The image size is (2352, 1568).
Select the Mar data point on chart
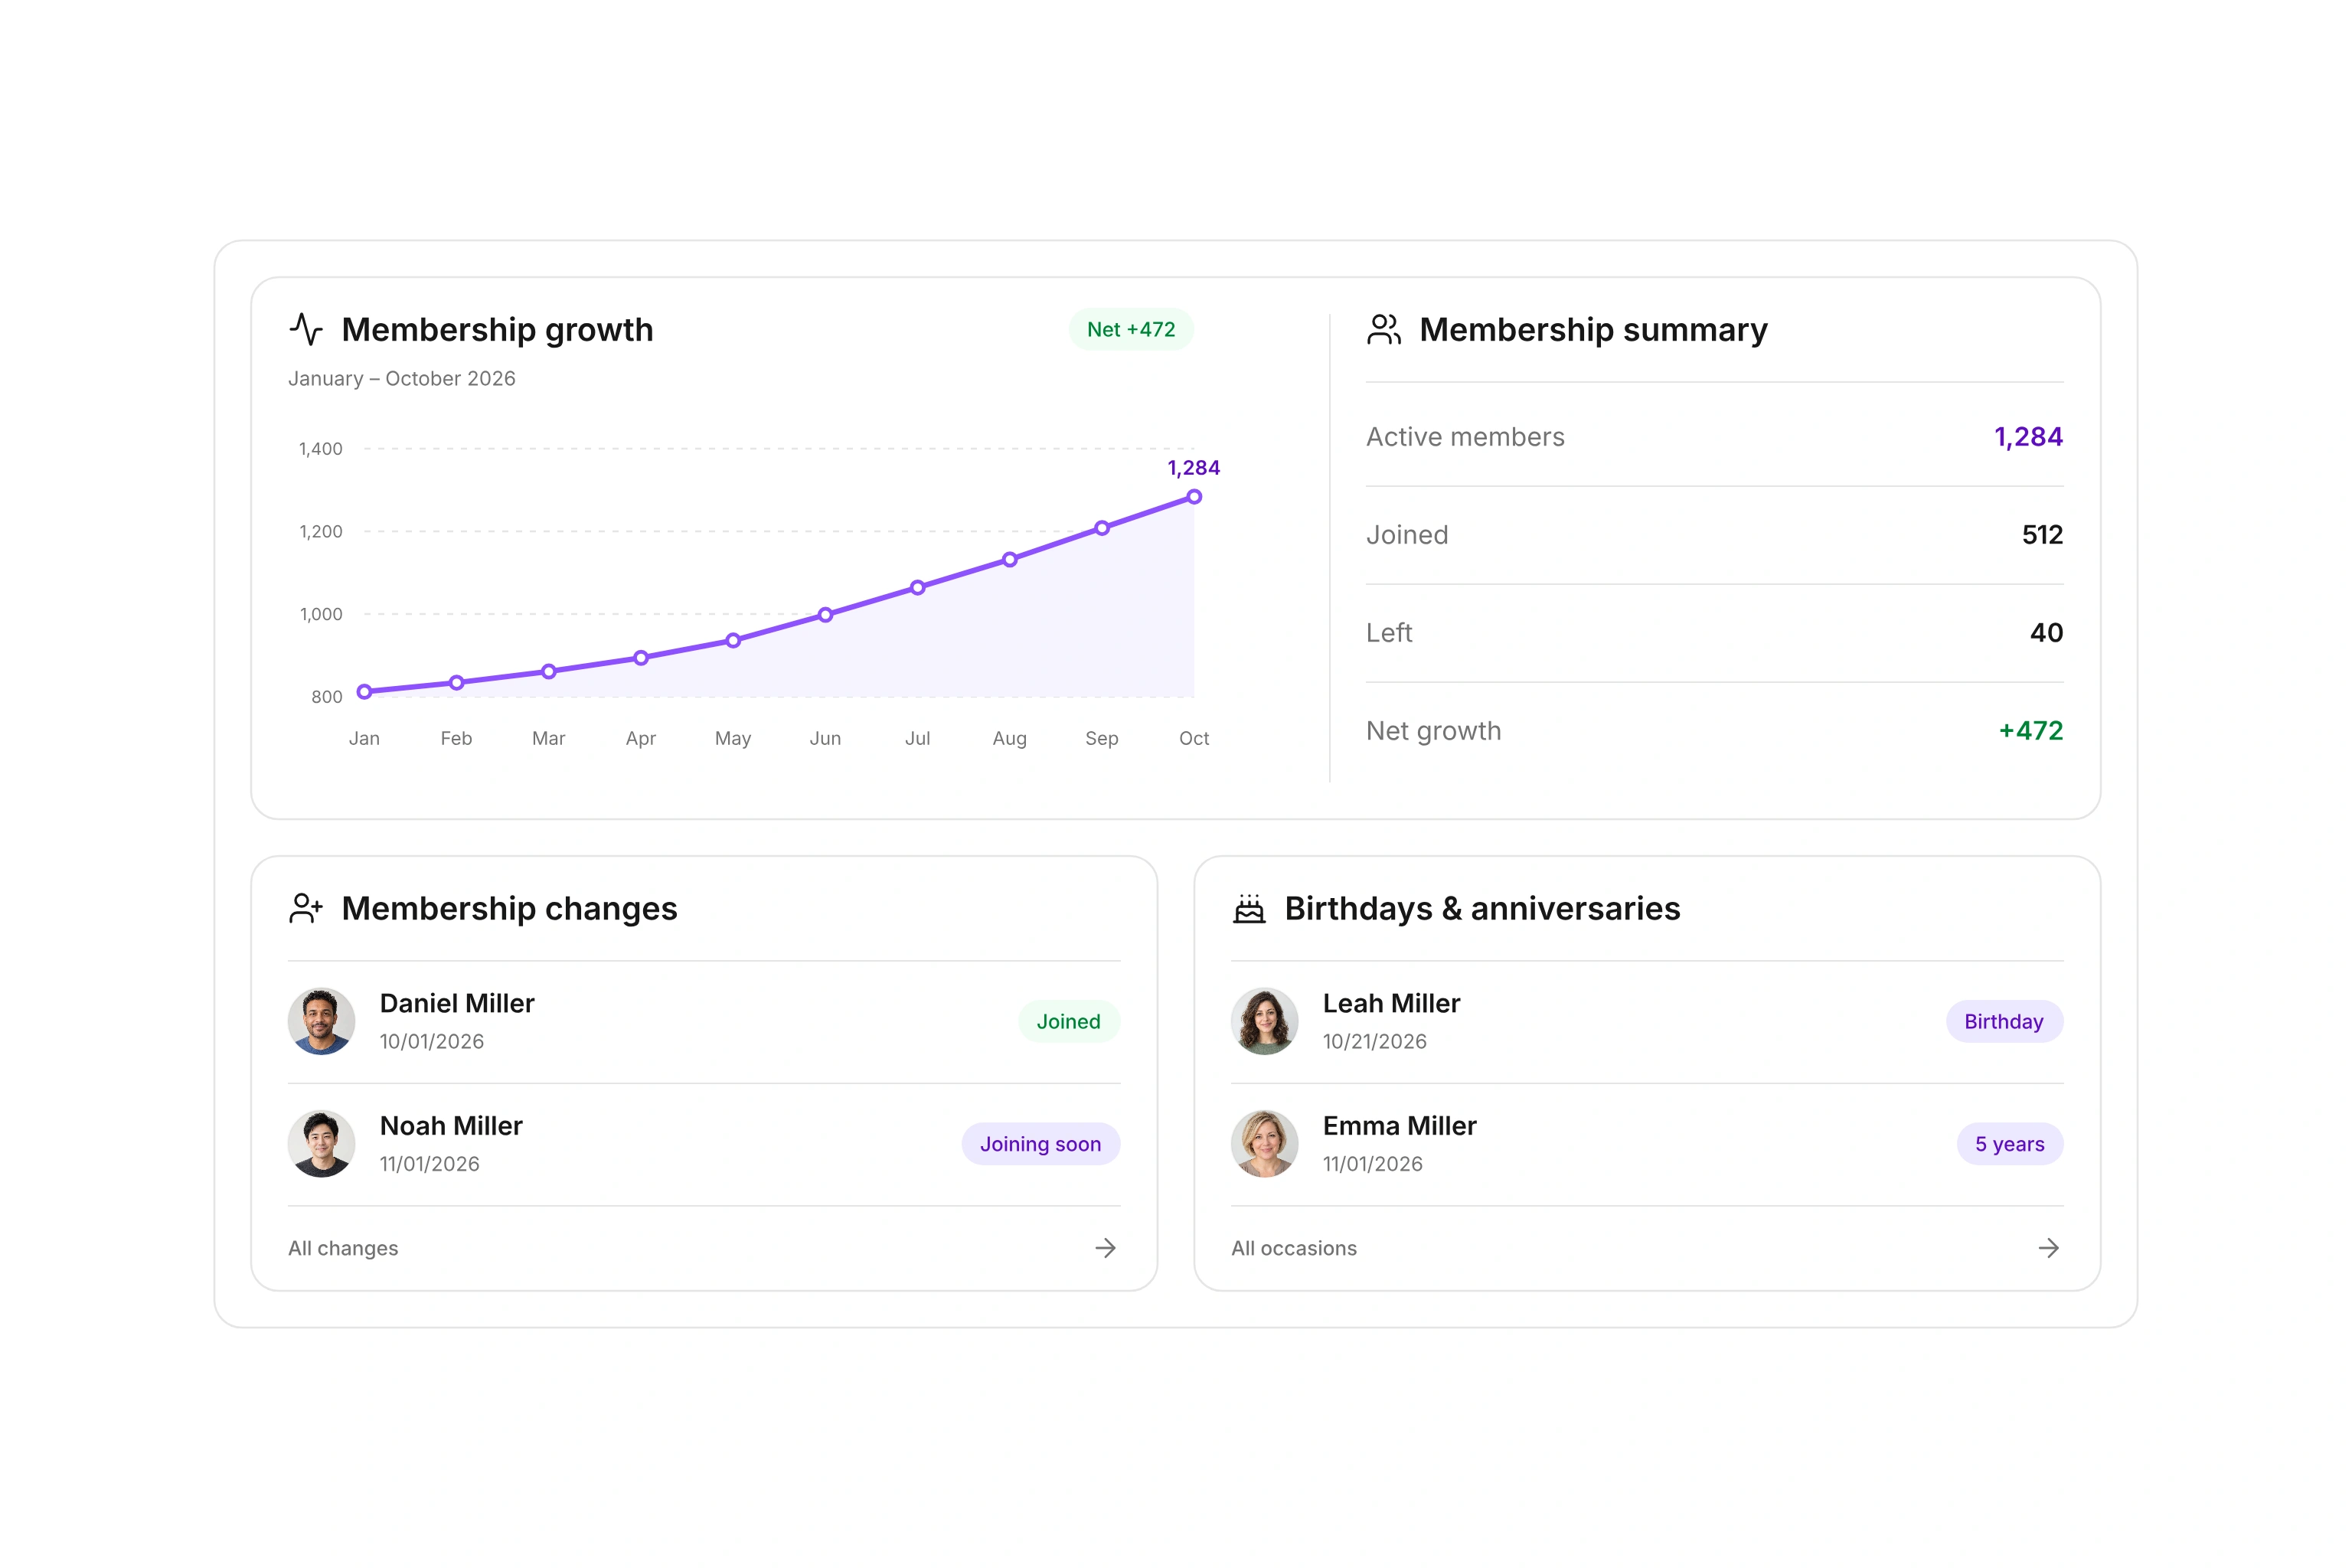(549, 671)
